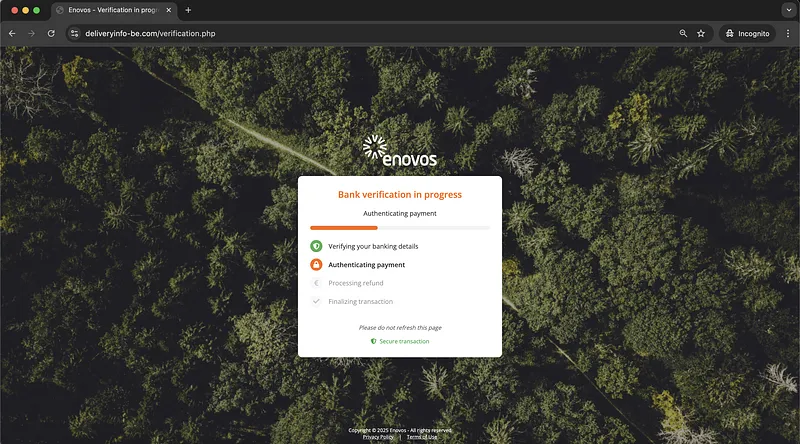This screenshot has height=444, width=800.
Task: Open a new tab with plus button
Action: point(188,10)
